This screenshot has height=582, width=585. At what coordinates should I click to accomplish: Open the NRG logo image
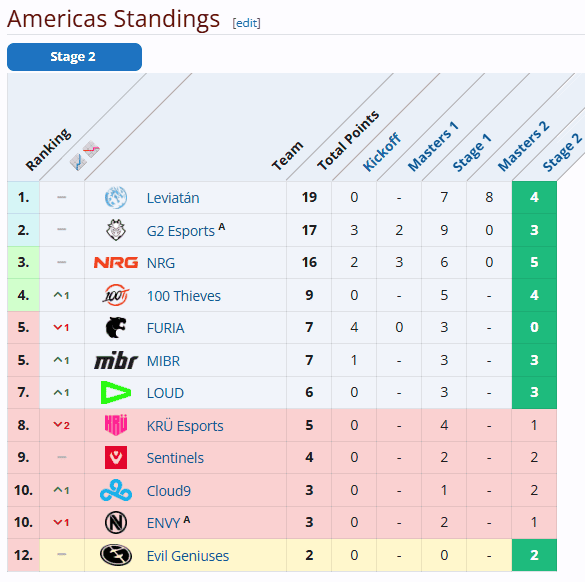pyautogui.click(x=116, y=263)
